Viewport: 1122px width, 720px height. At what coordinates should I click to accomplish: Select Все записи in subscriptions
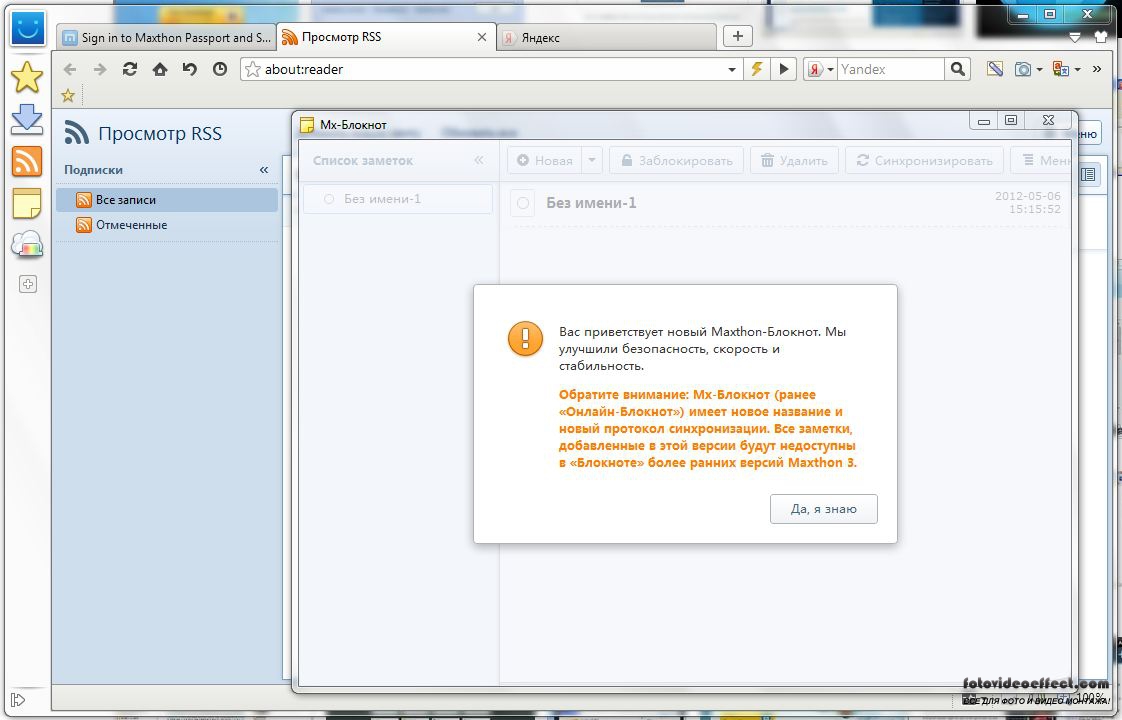[x=167, y=200]
